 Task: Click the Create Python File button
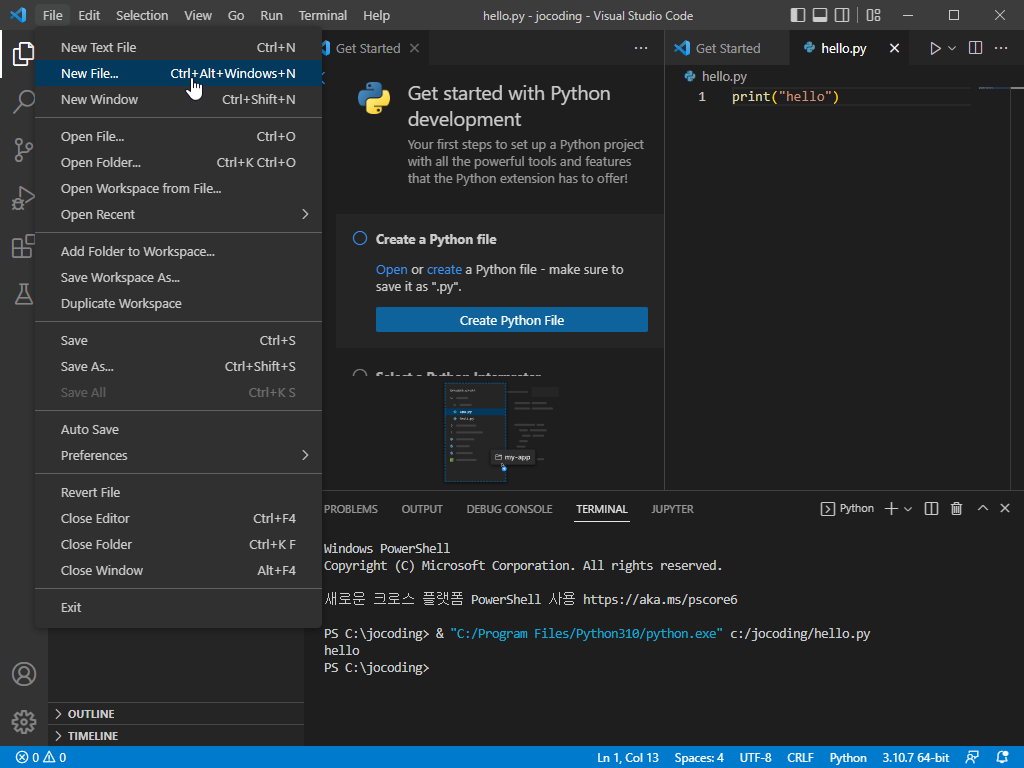pos(511,320)
